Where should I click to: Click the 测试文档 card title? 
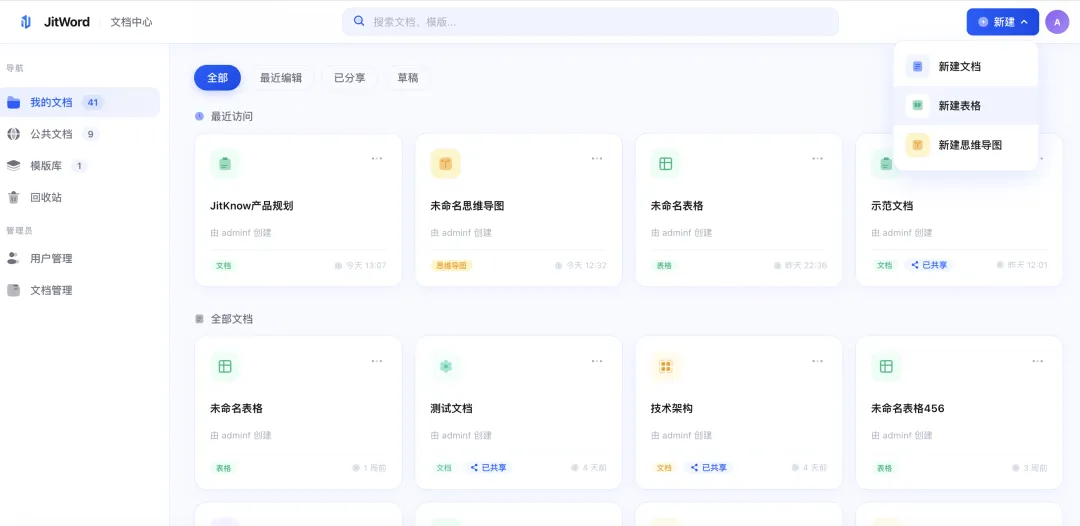451,408
